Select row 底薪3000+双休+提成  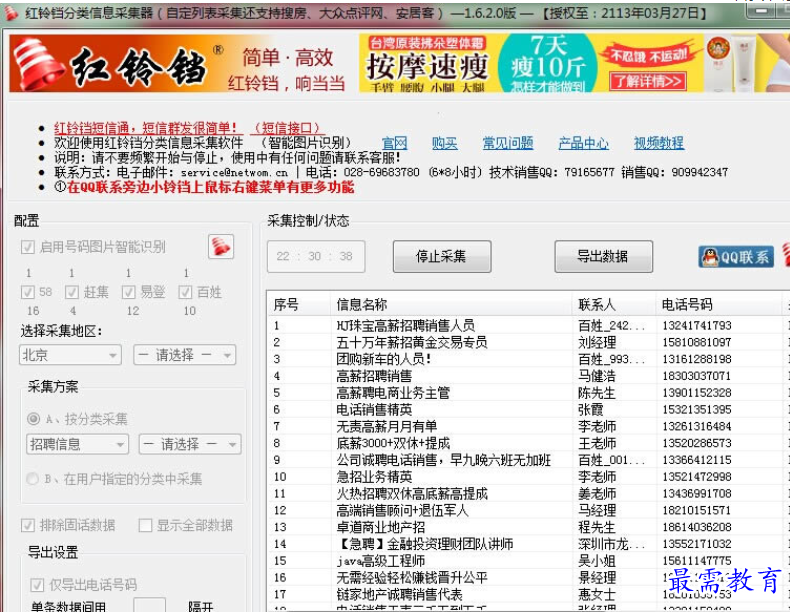point(528,443)
